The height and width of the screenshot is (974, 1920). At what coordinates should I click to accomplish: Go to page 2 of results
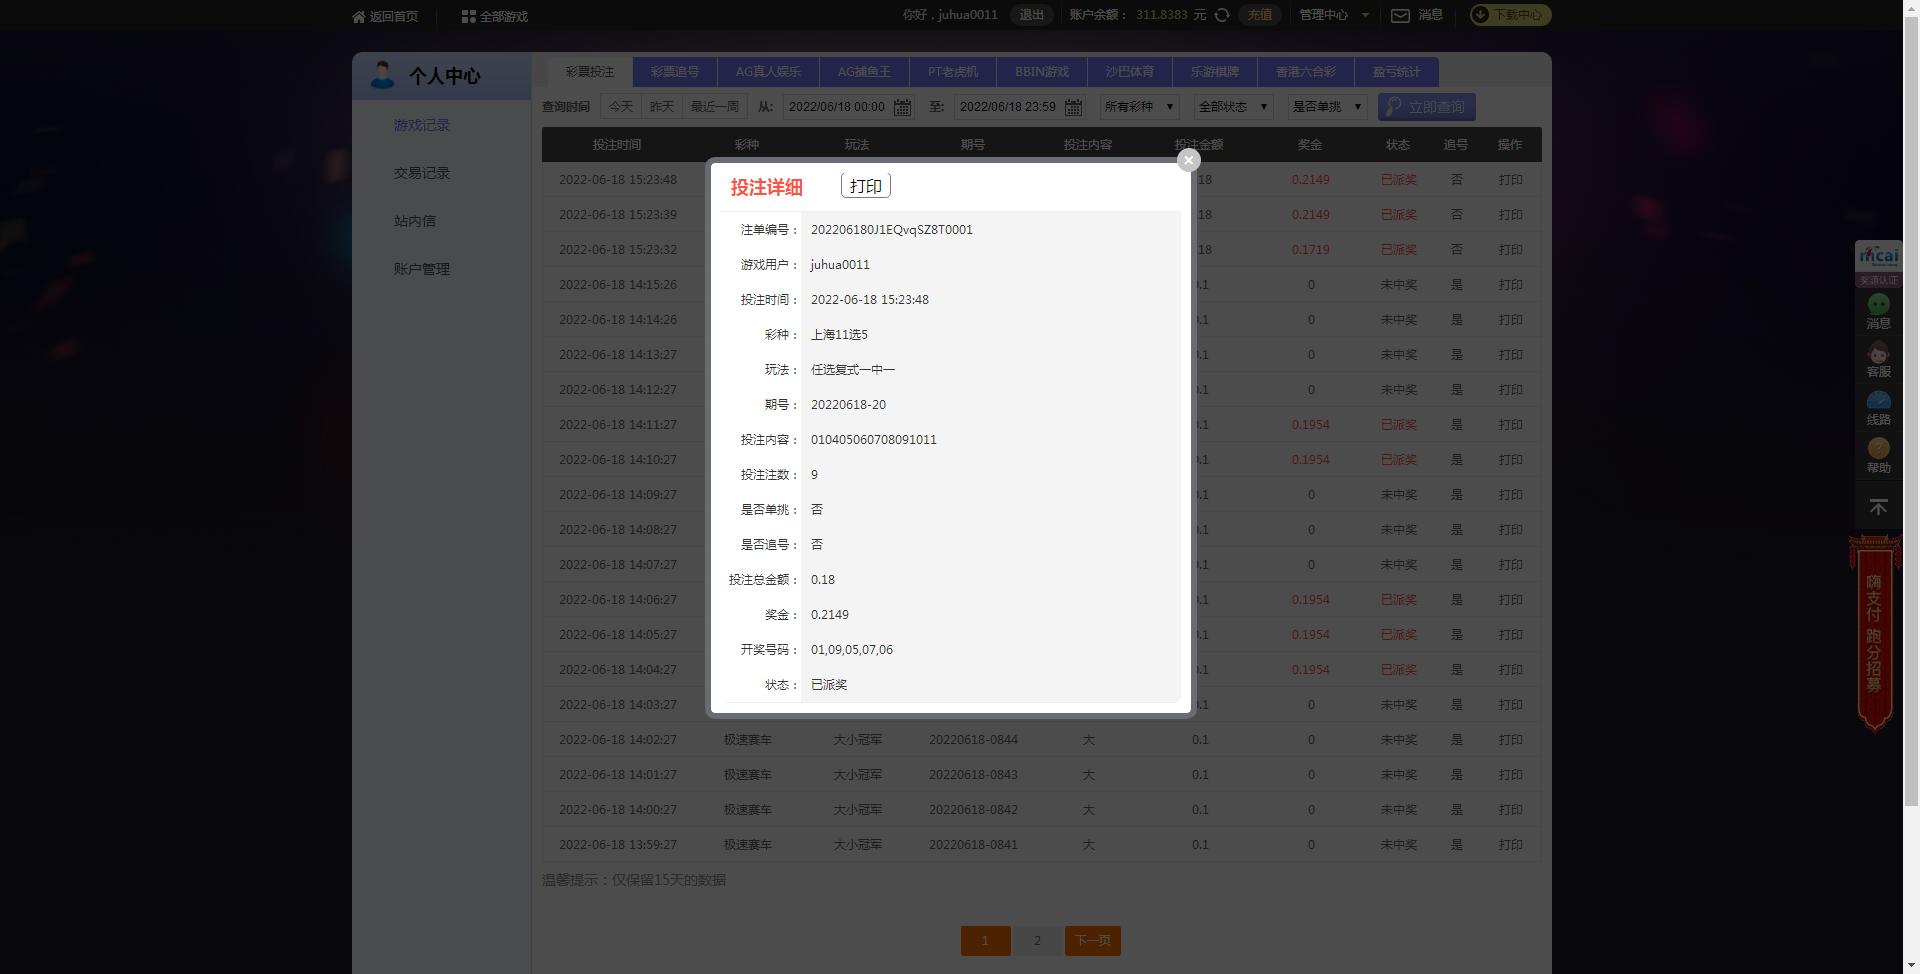pos(1037,941)
